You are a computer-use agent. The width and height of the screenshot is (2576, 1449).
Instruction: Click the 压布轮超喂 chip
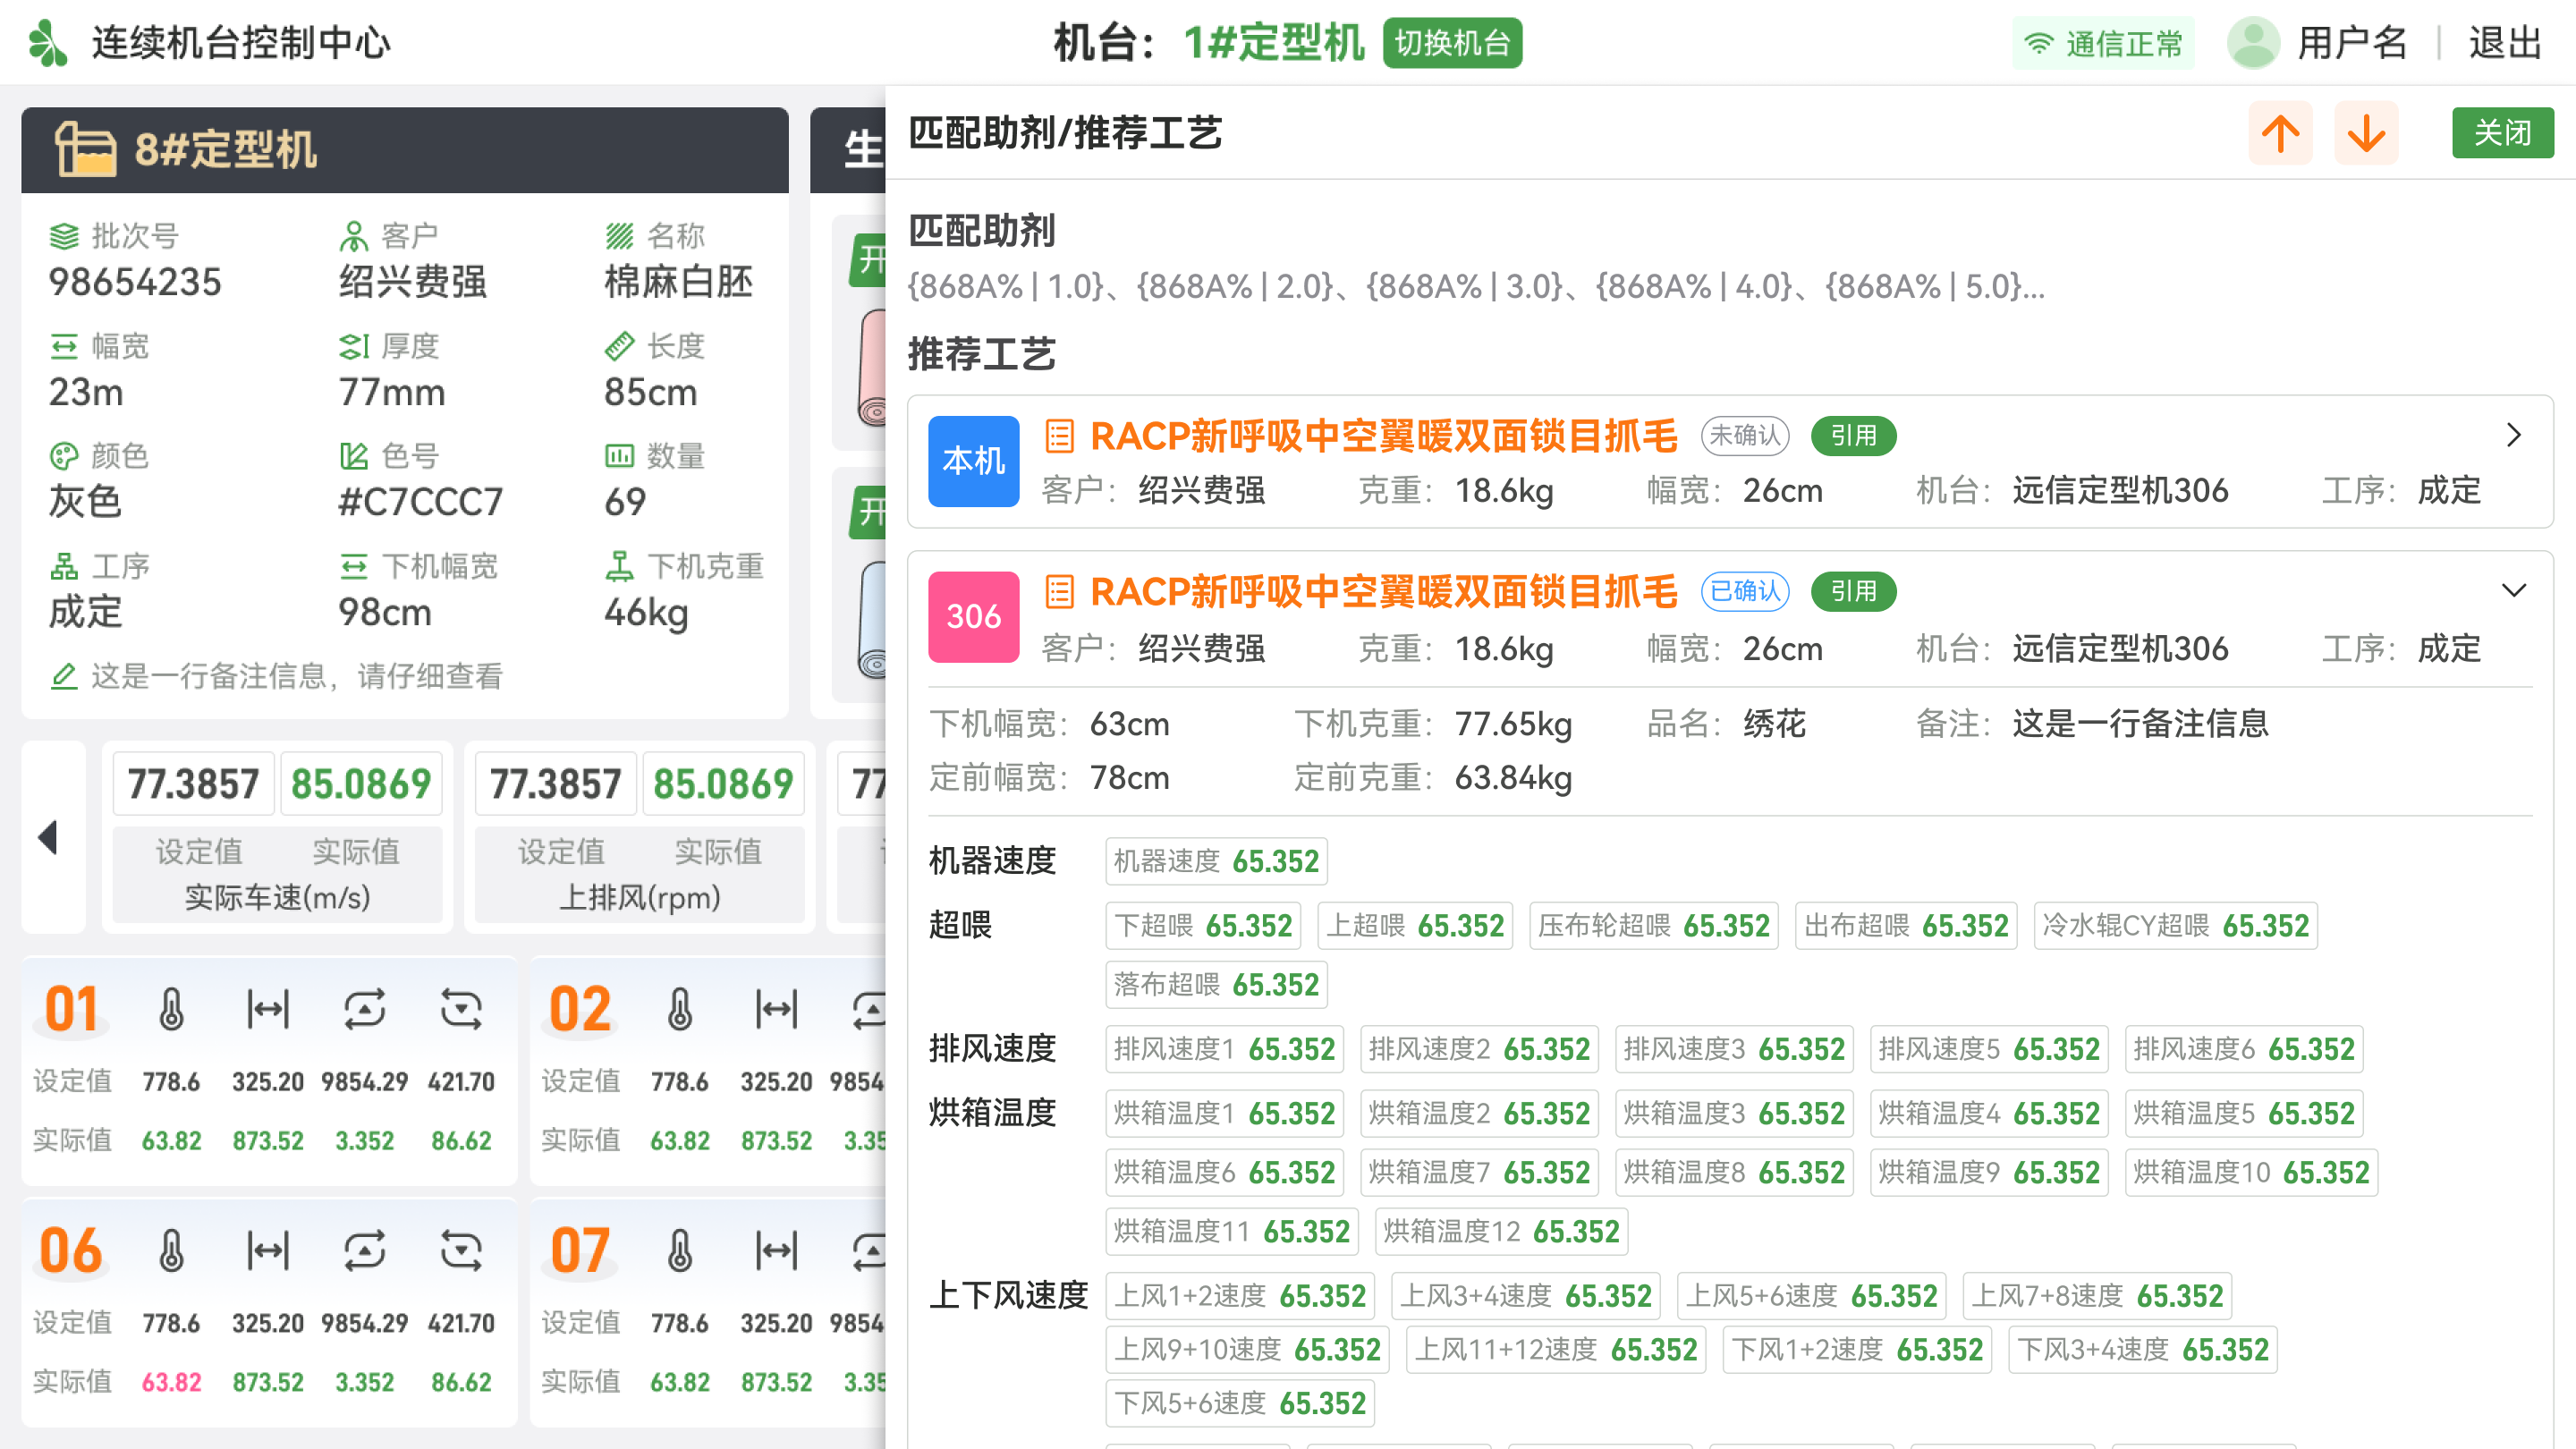[1653, 926]
